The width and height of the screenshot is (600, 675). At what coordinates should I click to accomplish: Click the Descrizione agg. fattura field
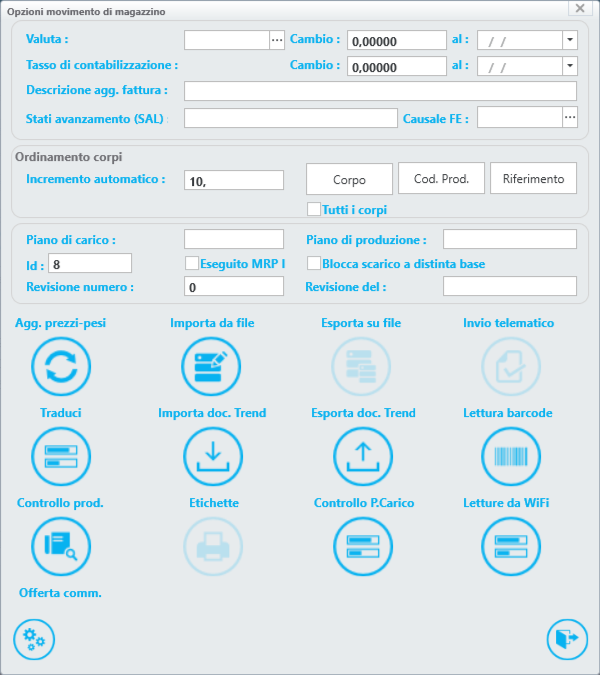(380, 92)
